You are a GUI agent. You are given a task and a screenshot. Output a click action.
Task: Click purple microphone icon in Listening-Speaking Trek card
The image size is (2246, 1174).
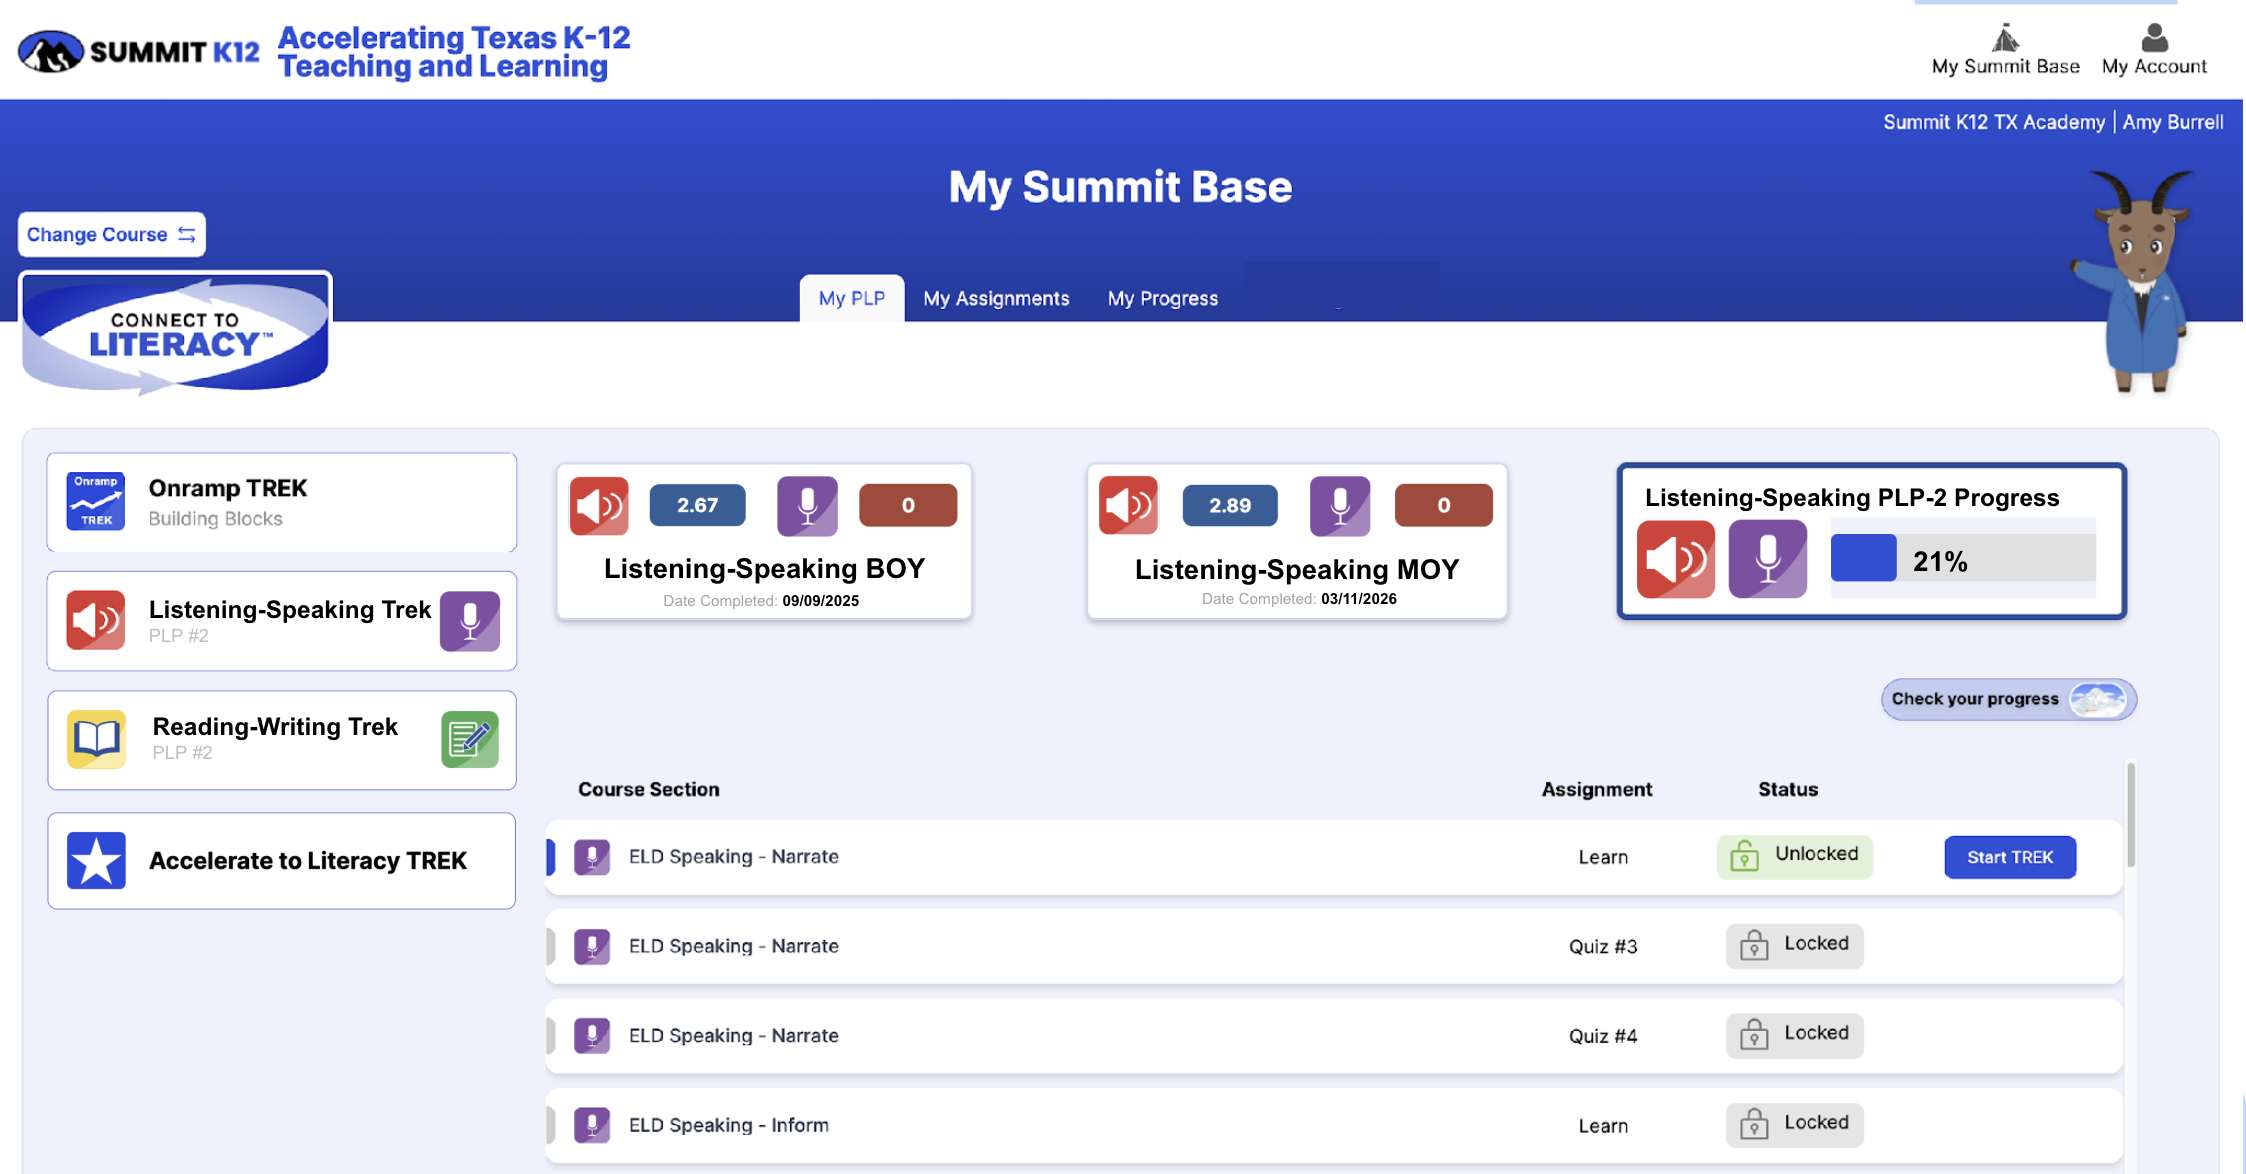click(470, 621)
